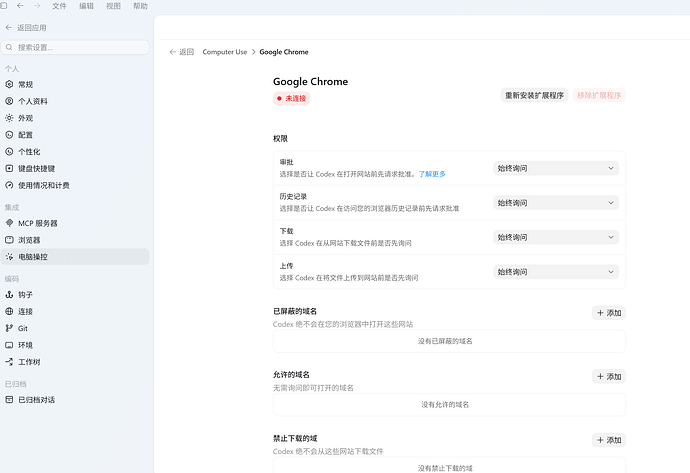
Task: Click the 重新安装扩展程序 button
Action: tap(534, 95)
